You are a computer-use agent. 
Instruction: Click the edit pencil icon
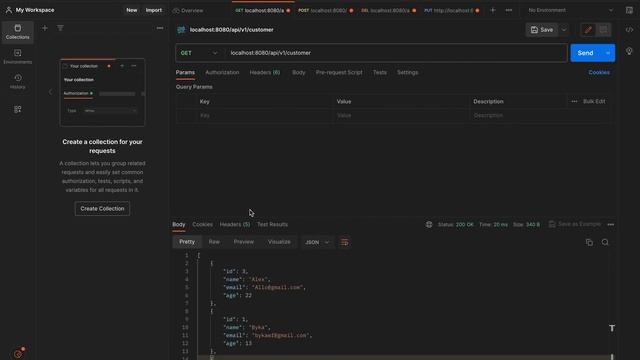(x=588, y=30)
